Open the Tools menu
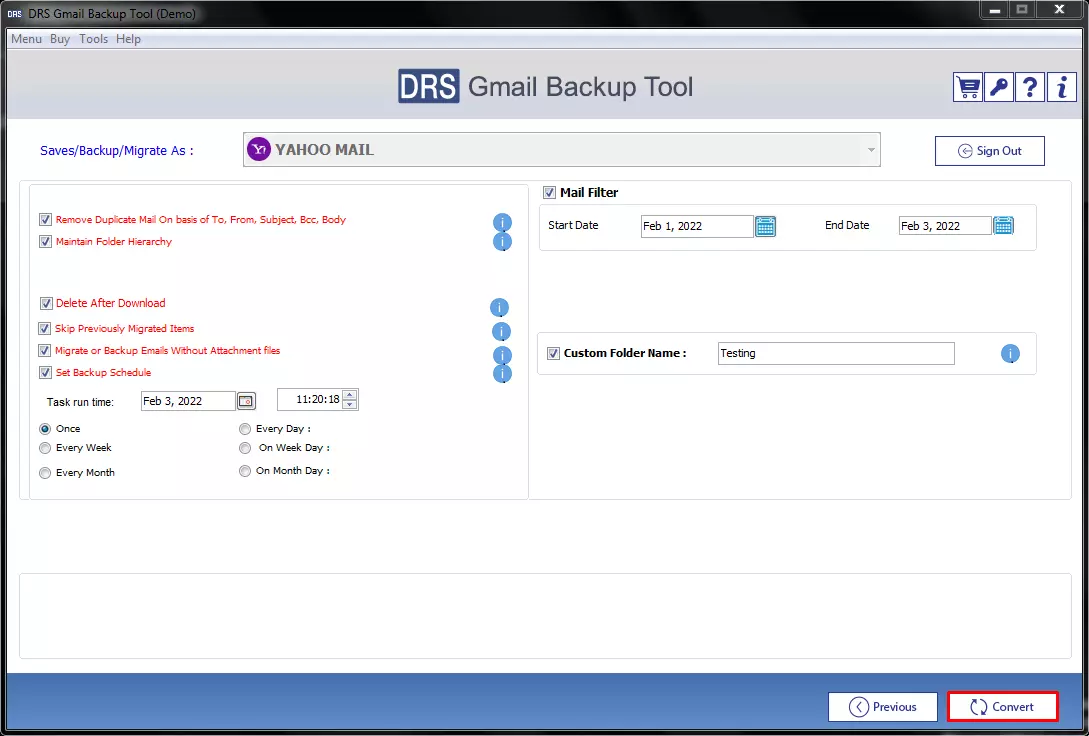This screenshot has width=1089, height=736. (93, 39)
